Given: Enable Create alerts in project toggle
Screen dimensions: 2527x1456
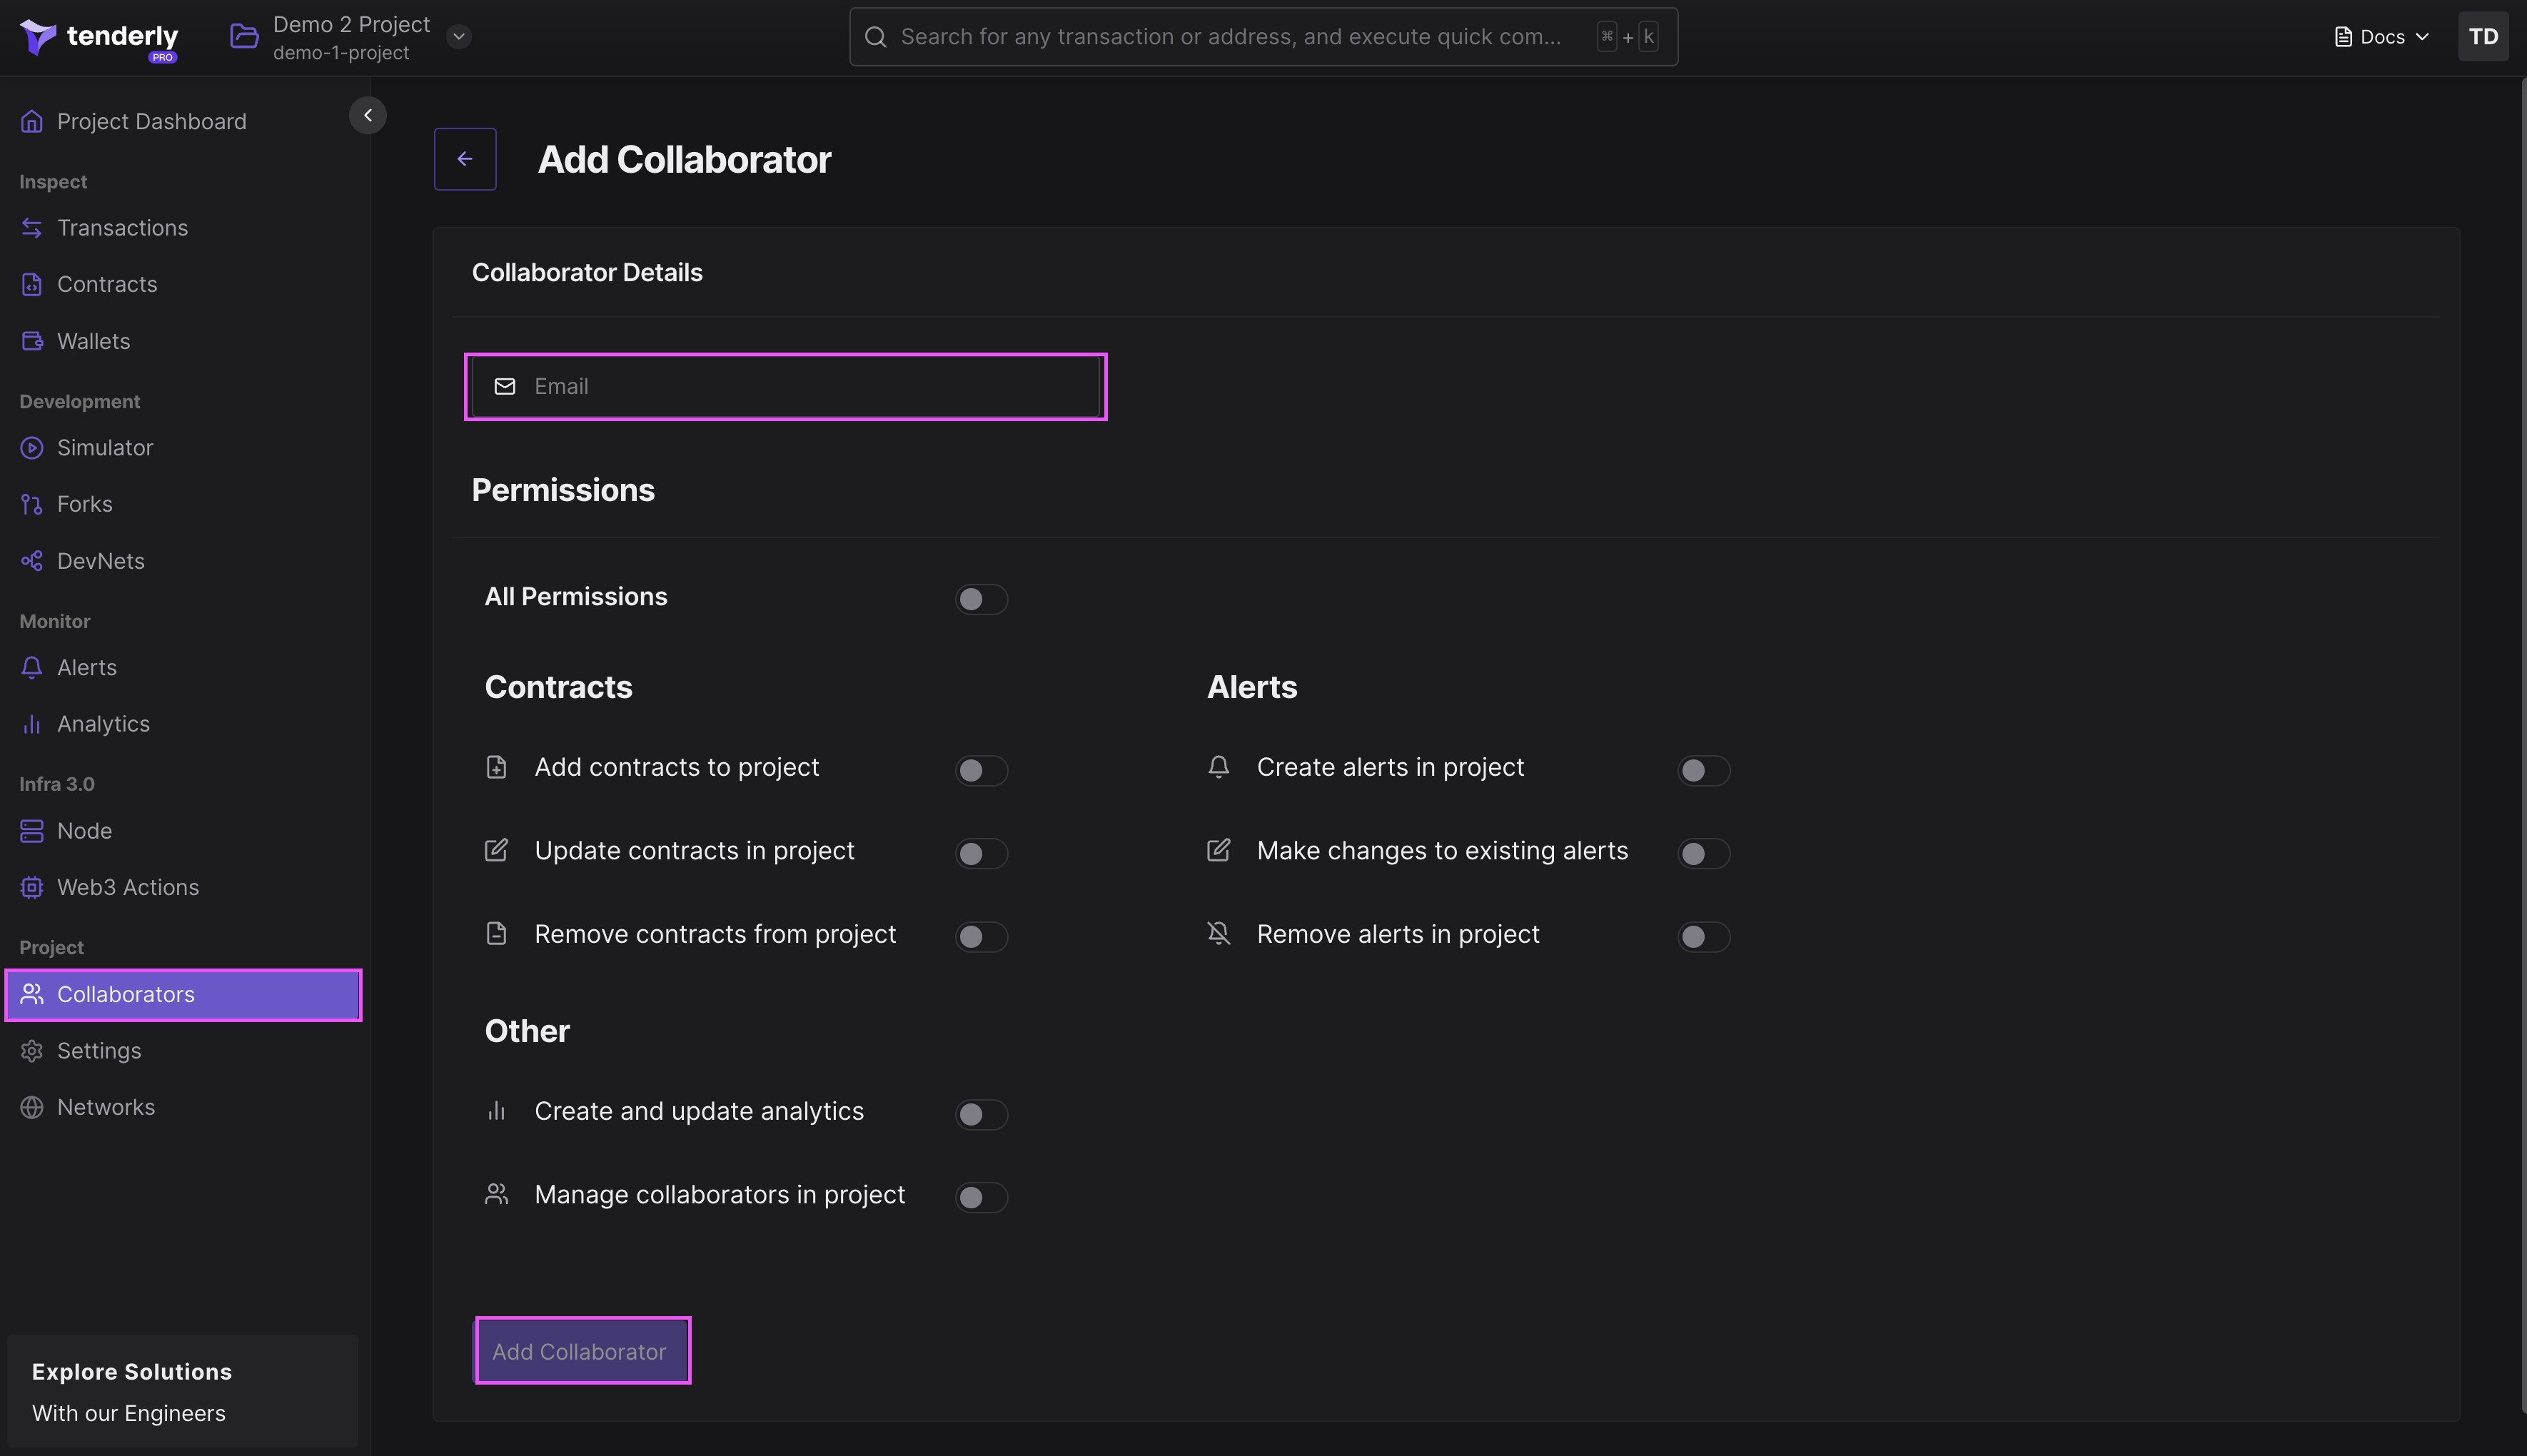Looking at the screenshot, I should tap(1703, 770).
